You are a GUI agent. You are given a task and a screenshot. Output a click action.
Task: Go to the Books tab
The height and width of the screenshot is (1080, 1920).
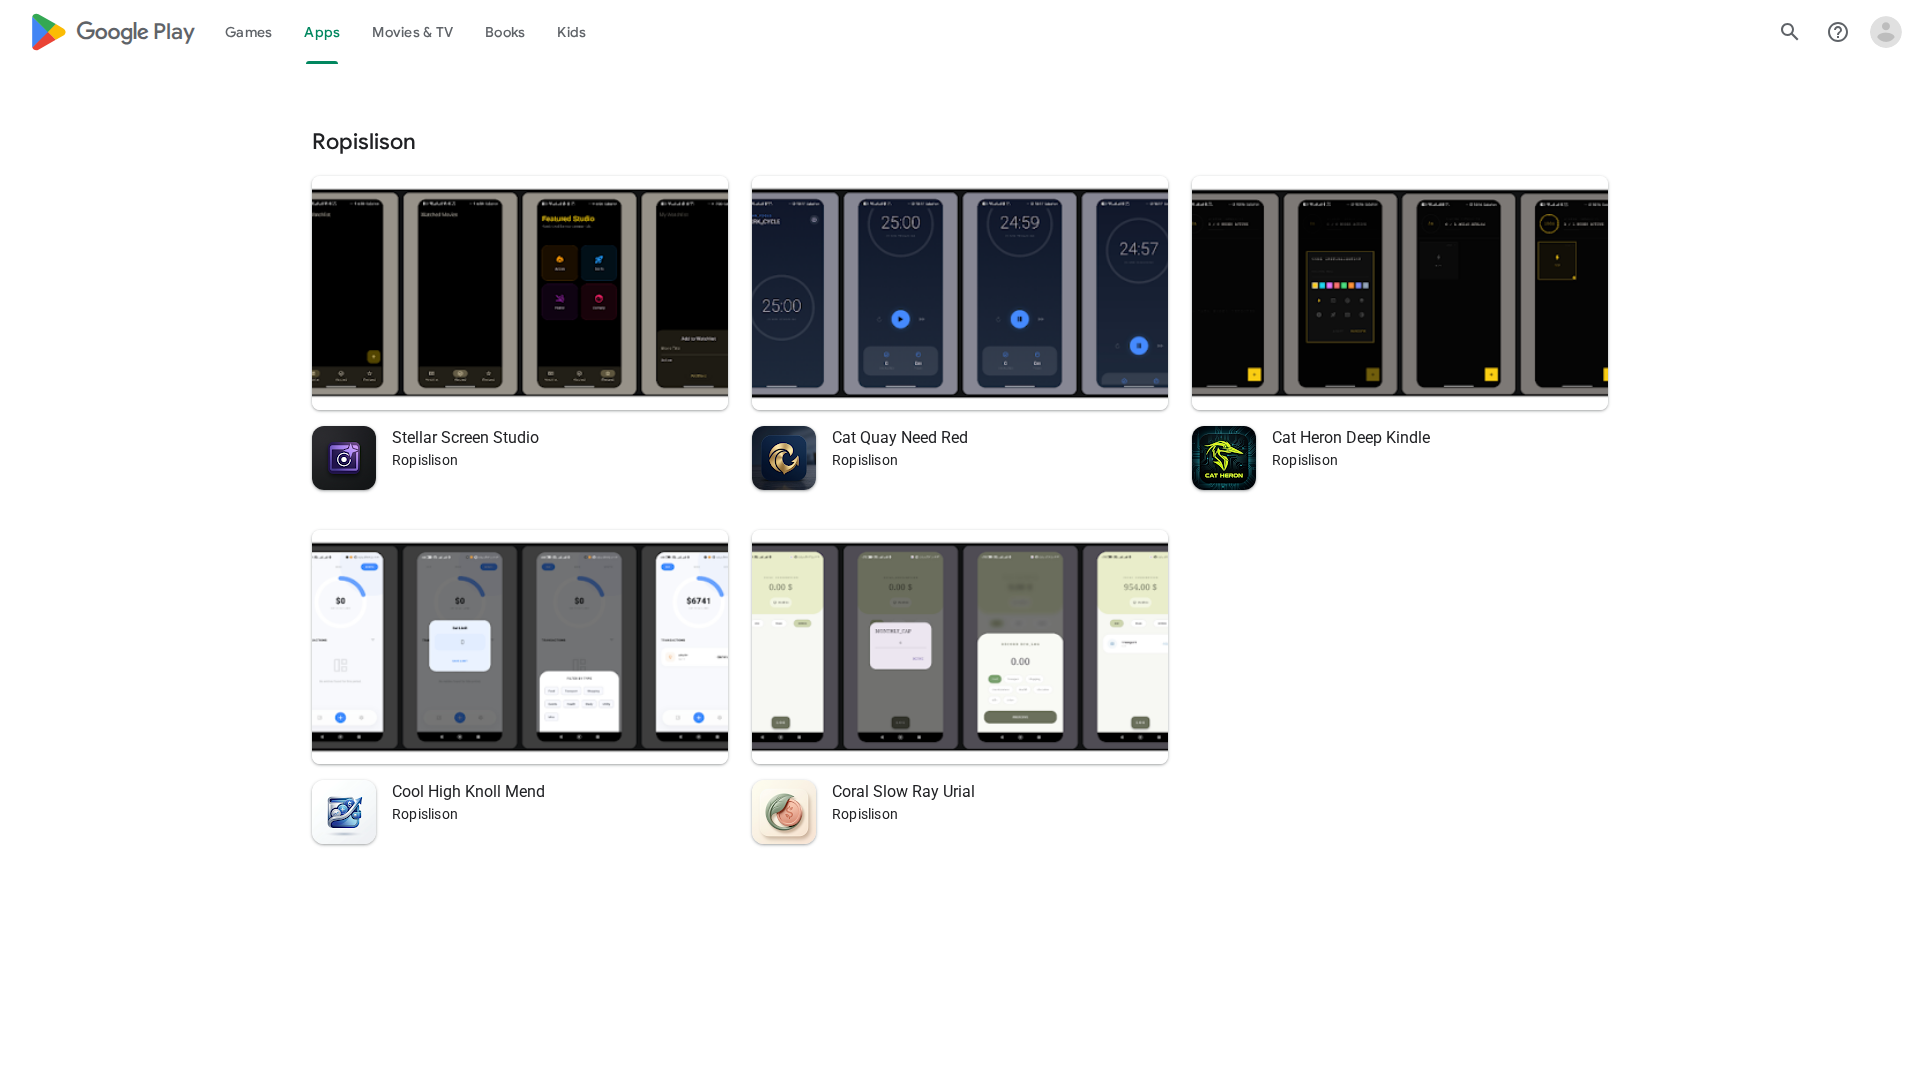[504, 32]
